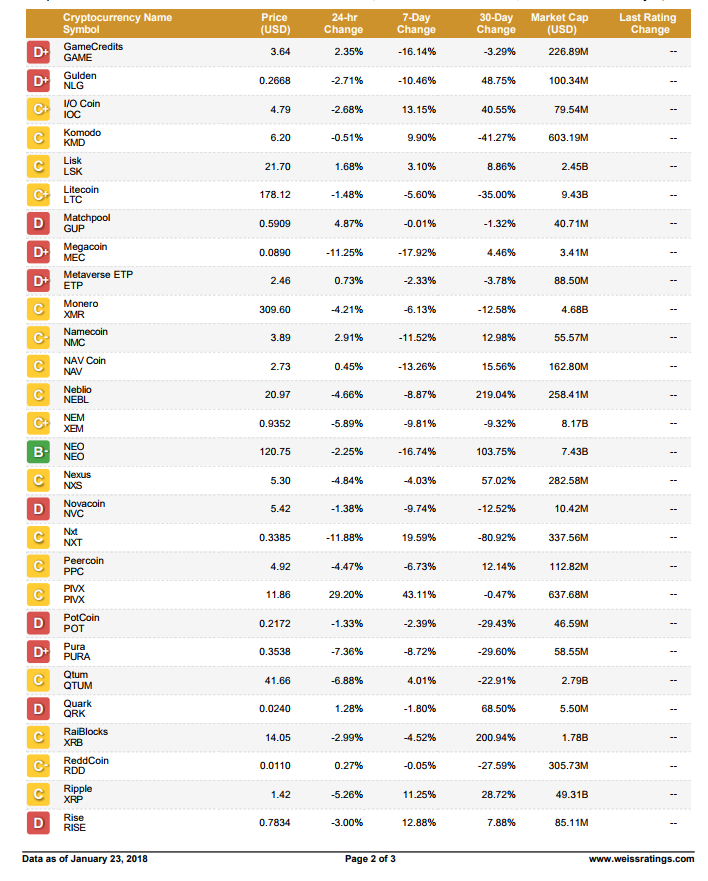Viewport: 708px width, 881px height.
Task: Select the C+ rating icon for Litecoin
Action: (38, 195)
